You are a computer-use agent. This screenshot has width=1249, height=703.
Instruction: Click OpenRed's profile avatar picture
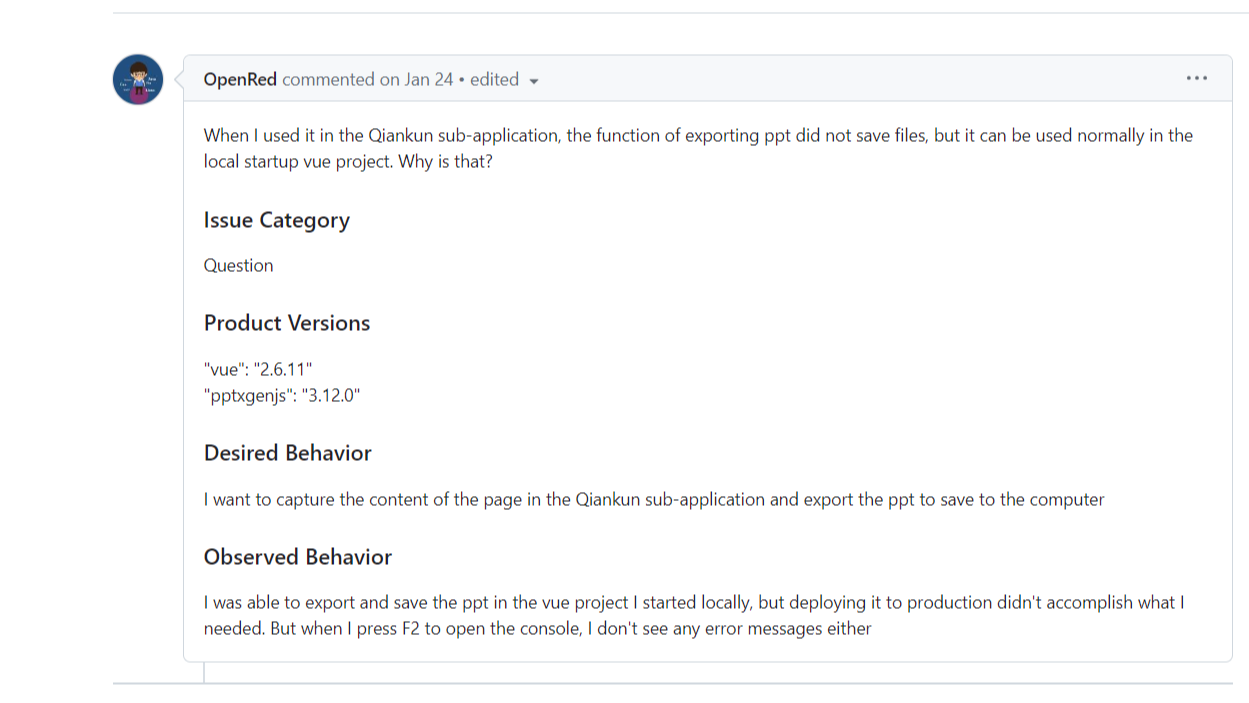click(x=138, y=80)
